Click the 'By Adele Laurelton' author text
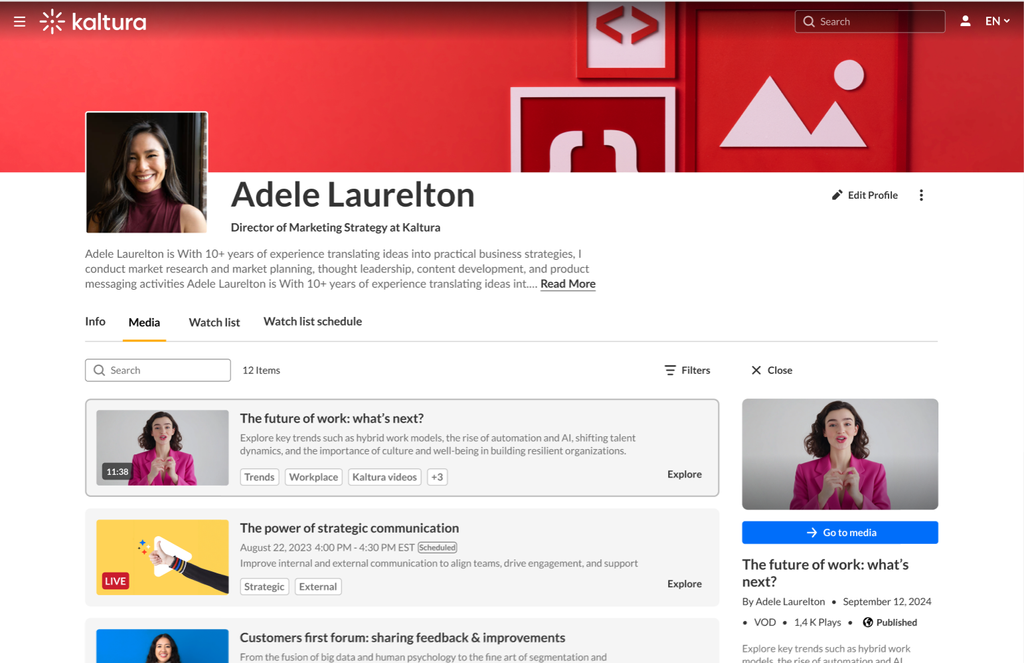This screenshot has height=663, width=1024. point(784,602)
